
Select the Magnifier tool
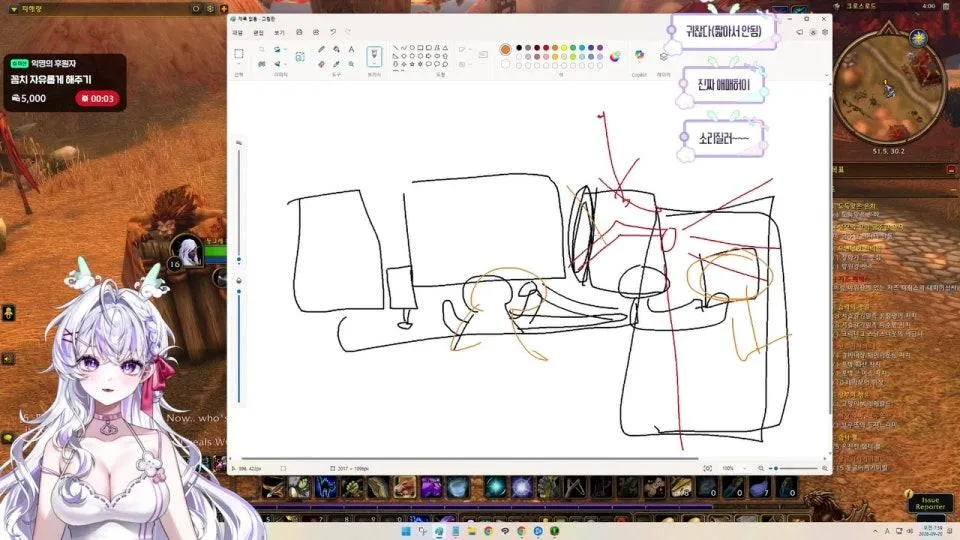351,64
